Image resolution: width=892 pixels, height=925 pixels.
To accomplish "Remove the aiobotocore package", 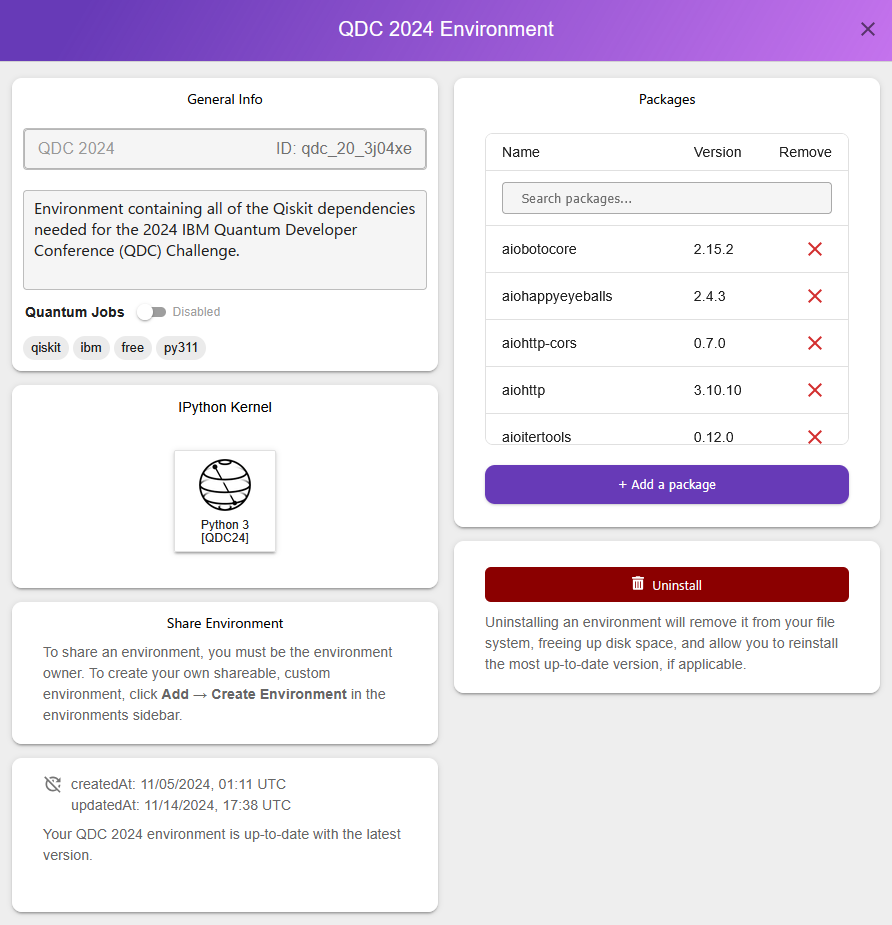I will click(x=814, y=249).
